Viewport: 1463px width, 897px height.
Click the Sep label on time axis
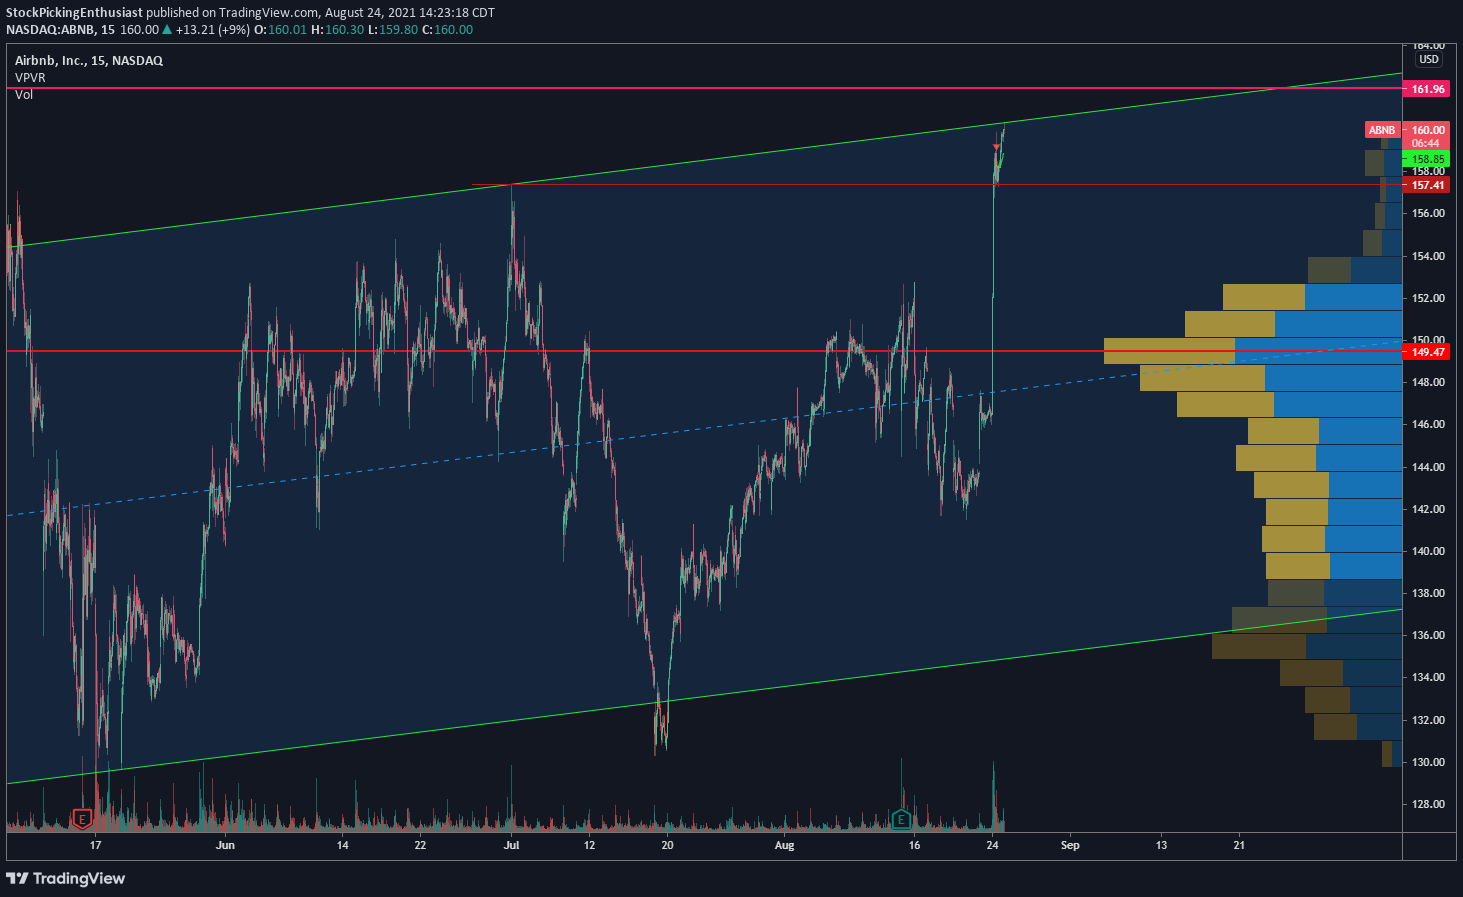pos(1070,845)
